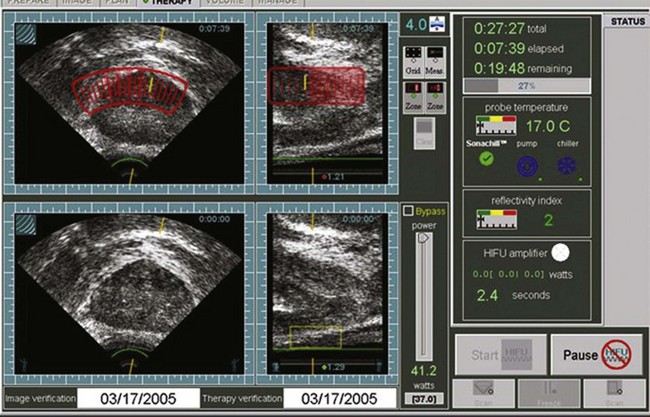
Task: Click the Sonachill green checkmark status icon
Action: (485, 160)
